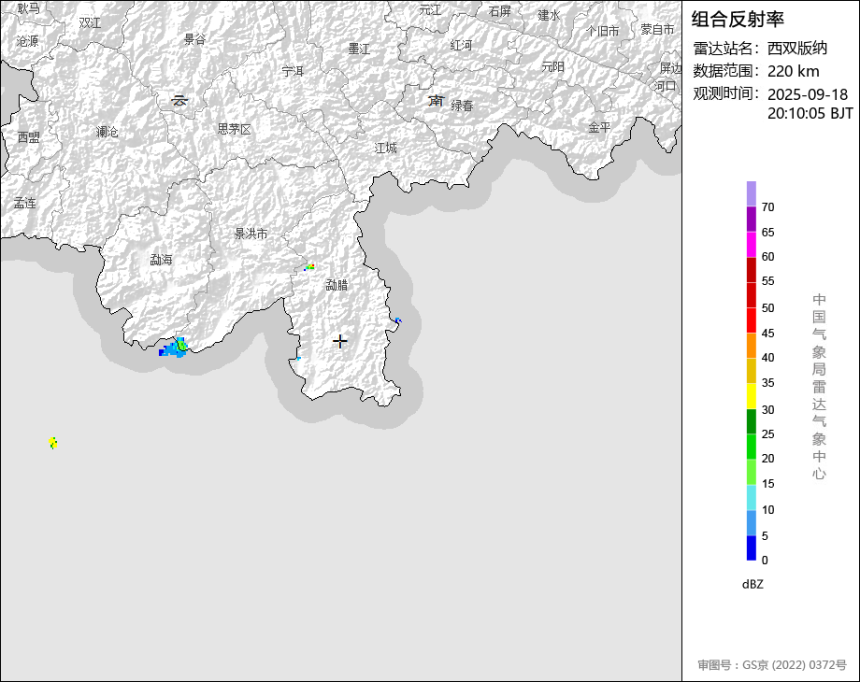Click the legend value 20

click(x=768, y=459)
